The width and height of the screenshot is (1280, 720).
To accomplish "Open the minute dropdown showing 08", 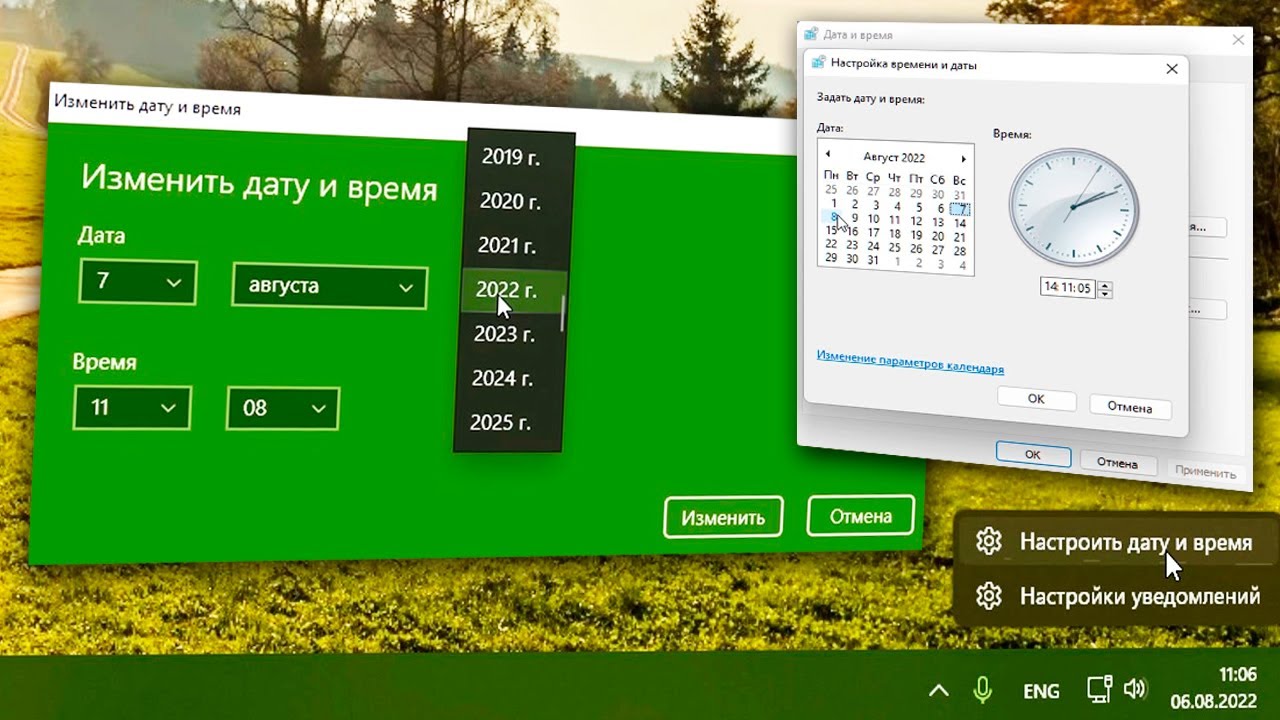I will [x=283, y=409].
